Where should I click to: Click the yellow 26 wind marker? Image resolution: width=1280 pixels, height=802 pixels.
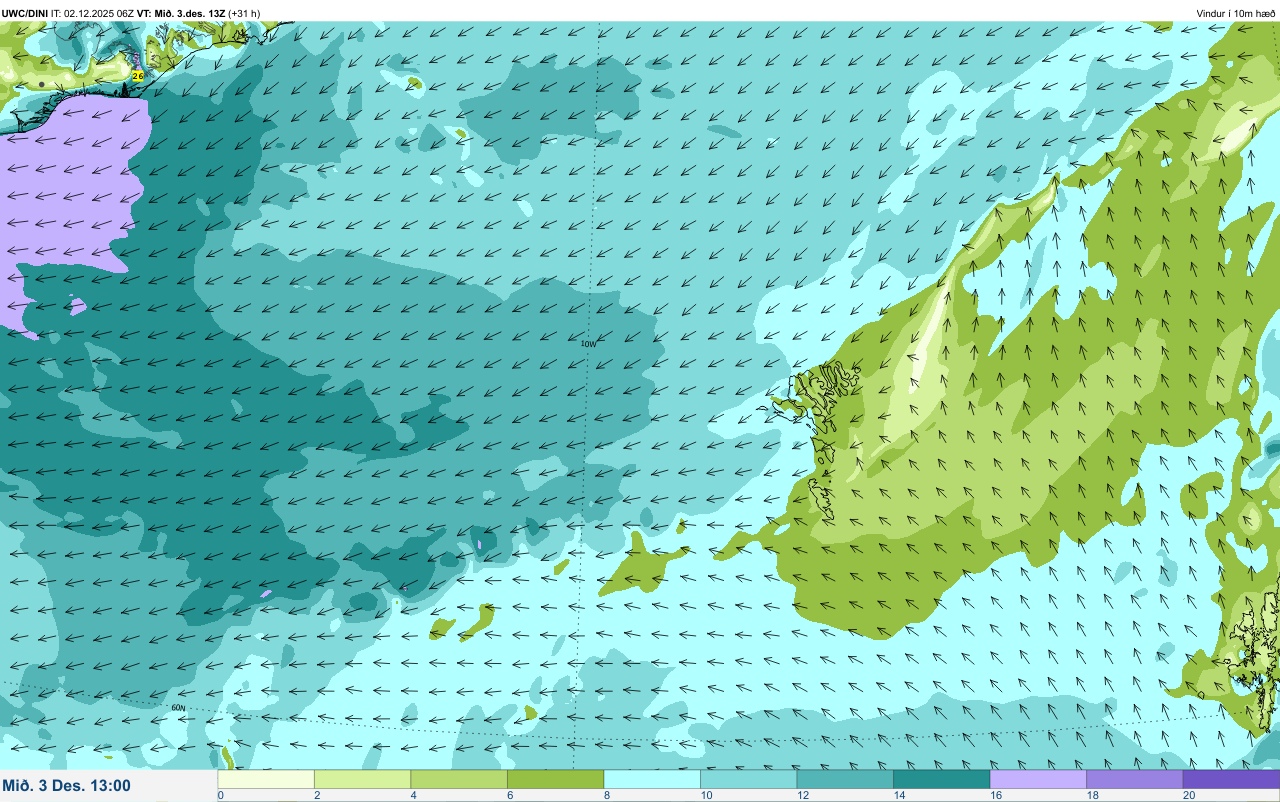[x=138, y=76]
